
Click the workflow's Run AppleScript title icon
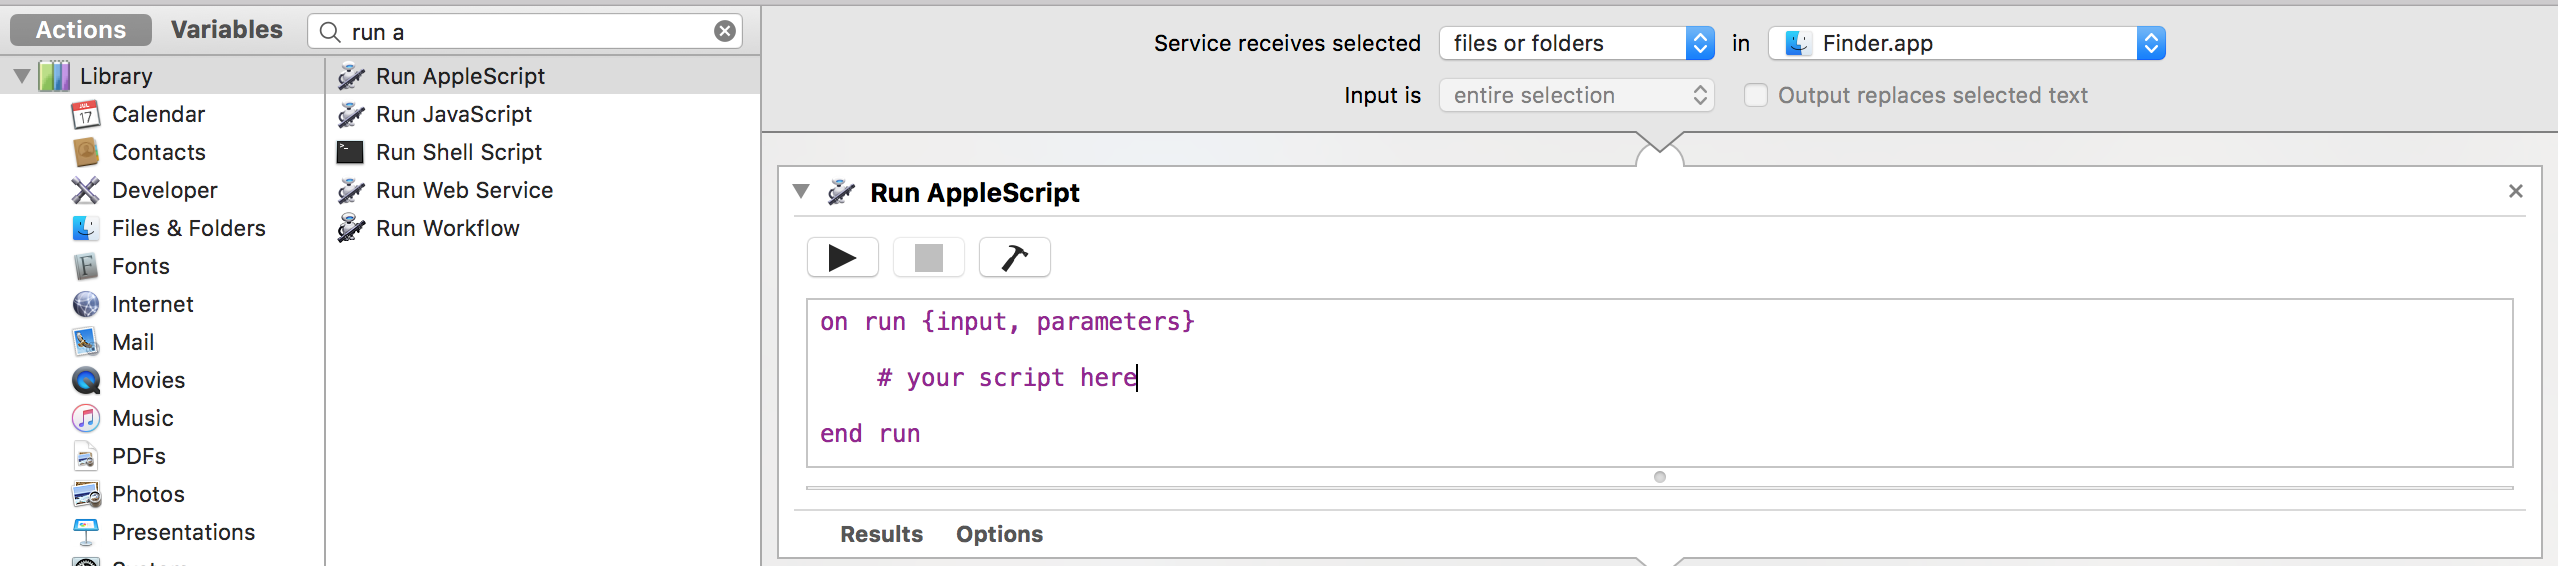tap(842, 192)
